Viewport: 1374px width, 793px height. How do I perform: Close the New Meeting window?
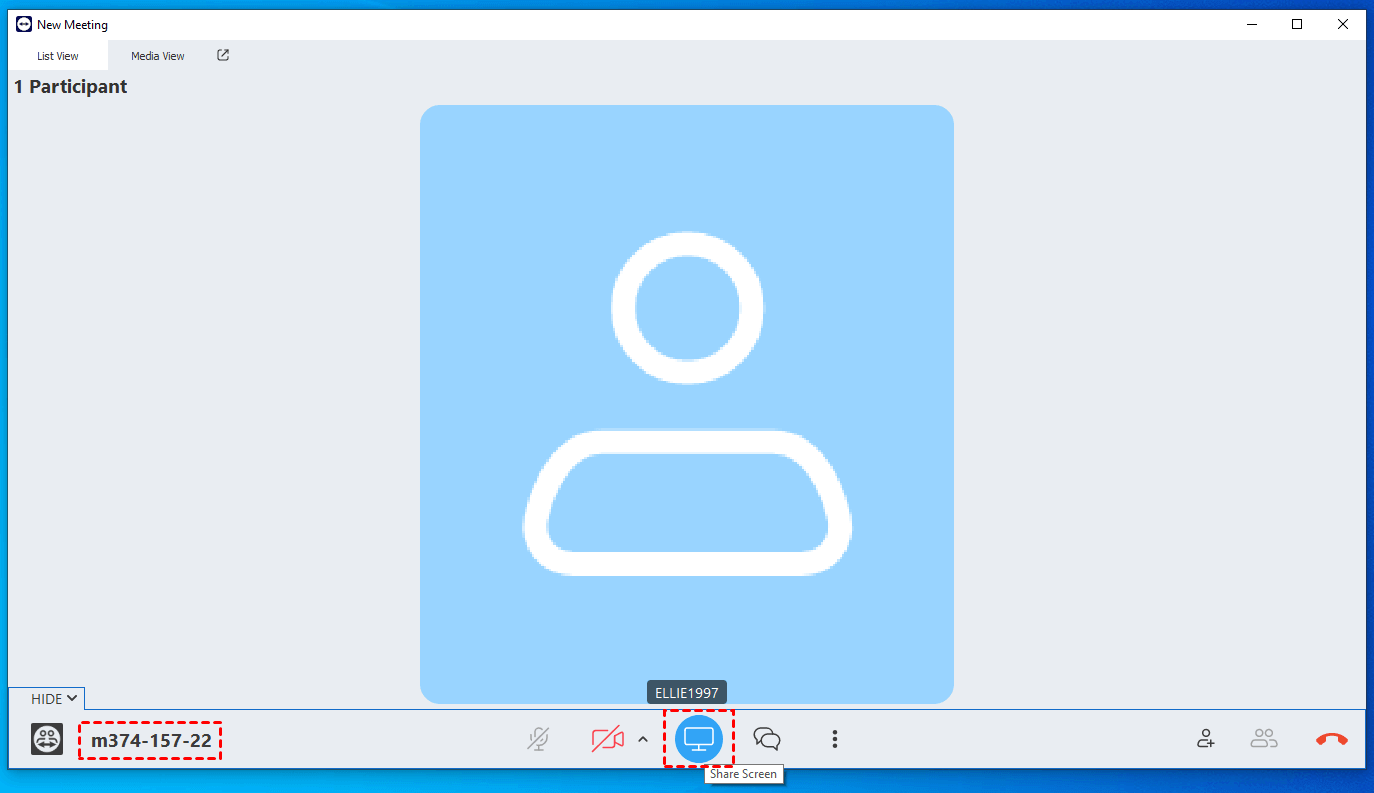point(1343,24)
